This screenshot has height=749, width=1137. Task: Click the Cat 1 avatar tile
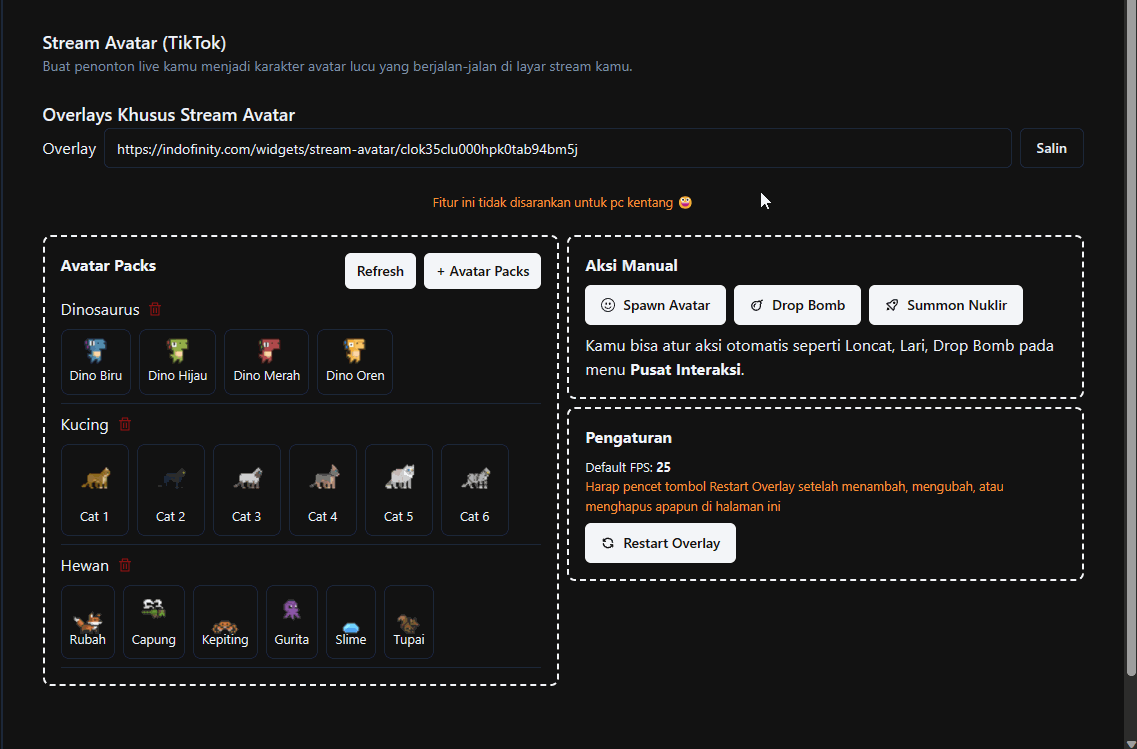tap(95, 490)
